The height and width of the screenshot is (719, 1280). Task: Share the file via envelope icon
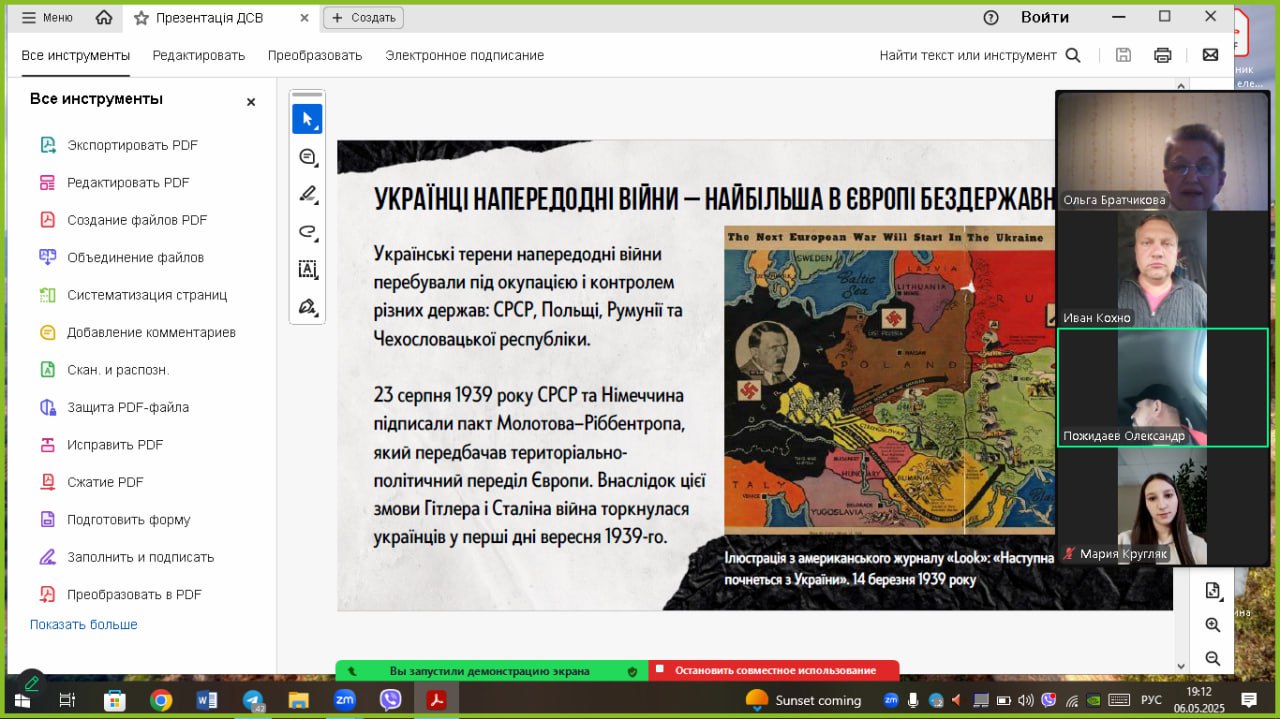tap(1210, 55)
